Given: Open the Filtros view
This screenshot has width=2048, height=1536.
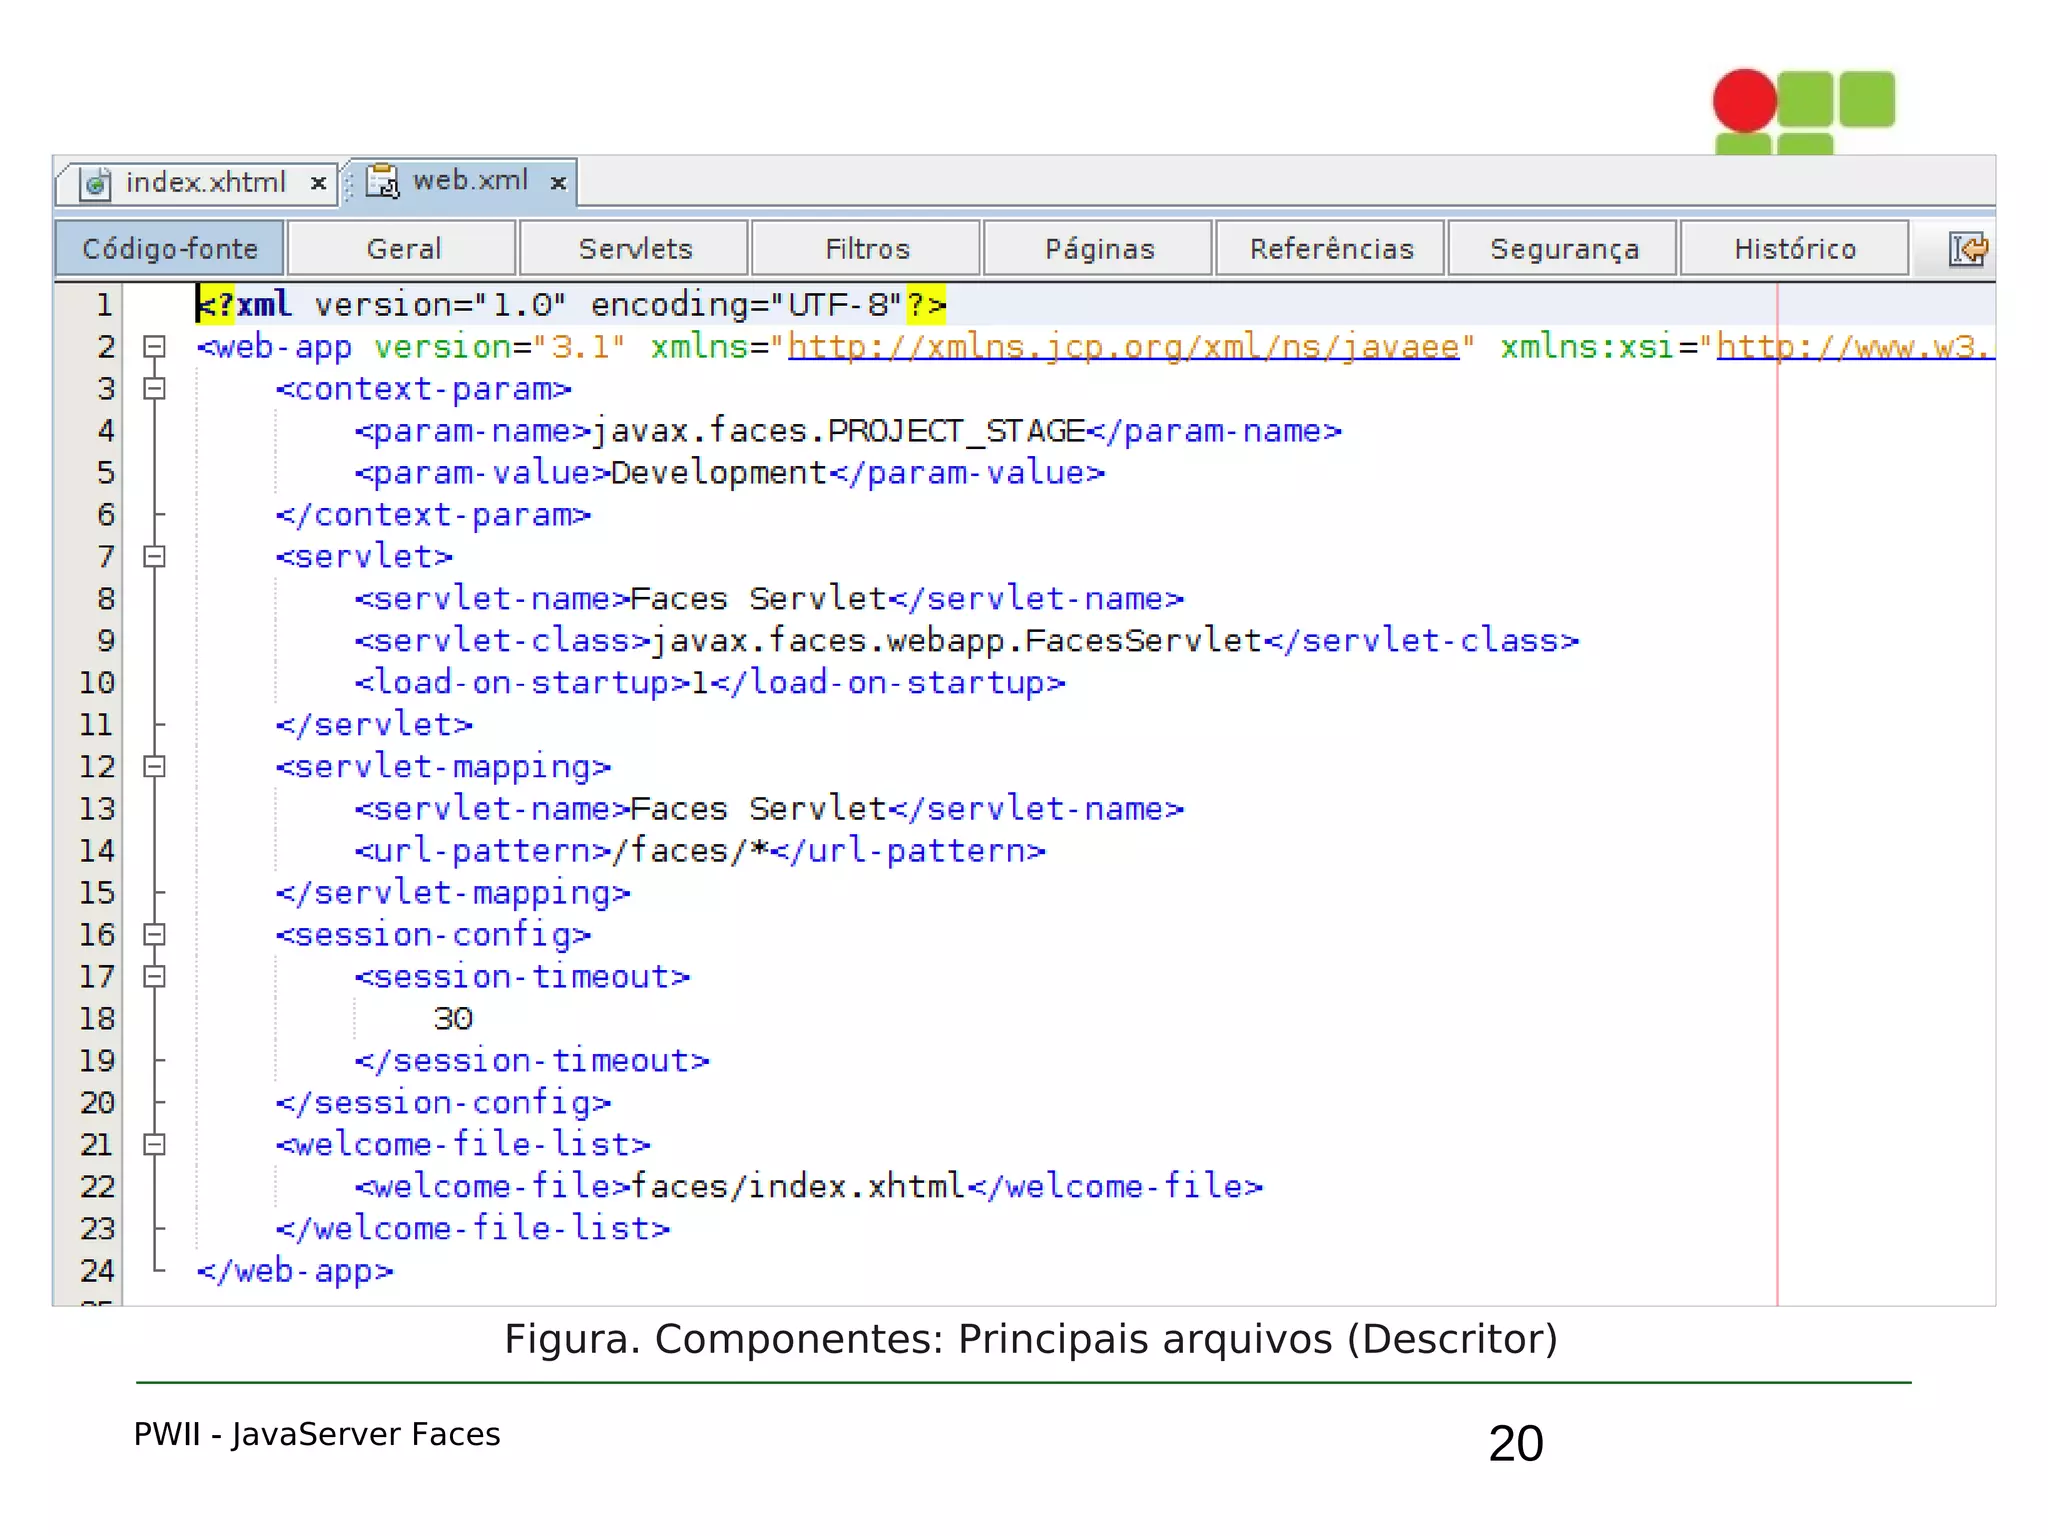Looking at the screenshot, I should (x=866, y=248).
